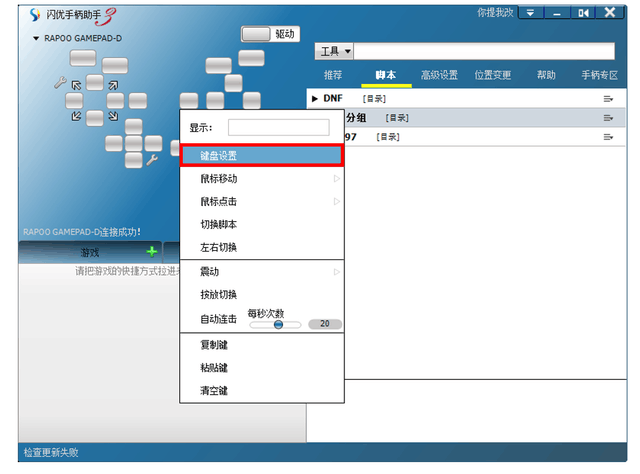
Task: Adjust the 每秒次数 slider handle
Action: (x=278, y=325)
